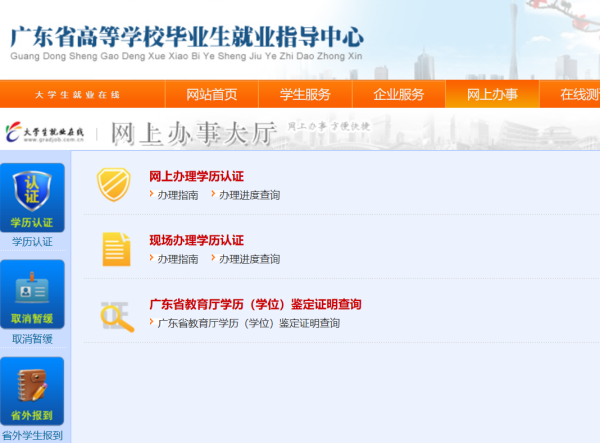
Task: Click the yellow document icon for 现场办理学历认证
Action: pos(116,249)
